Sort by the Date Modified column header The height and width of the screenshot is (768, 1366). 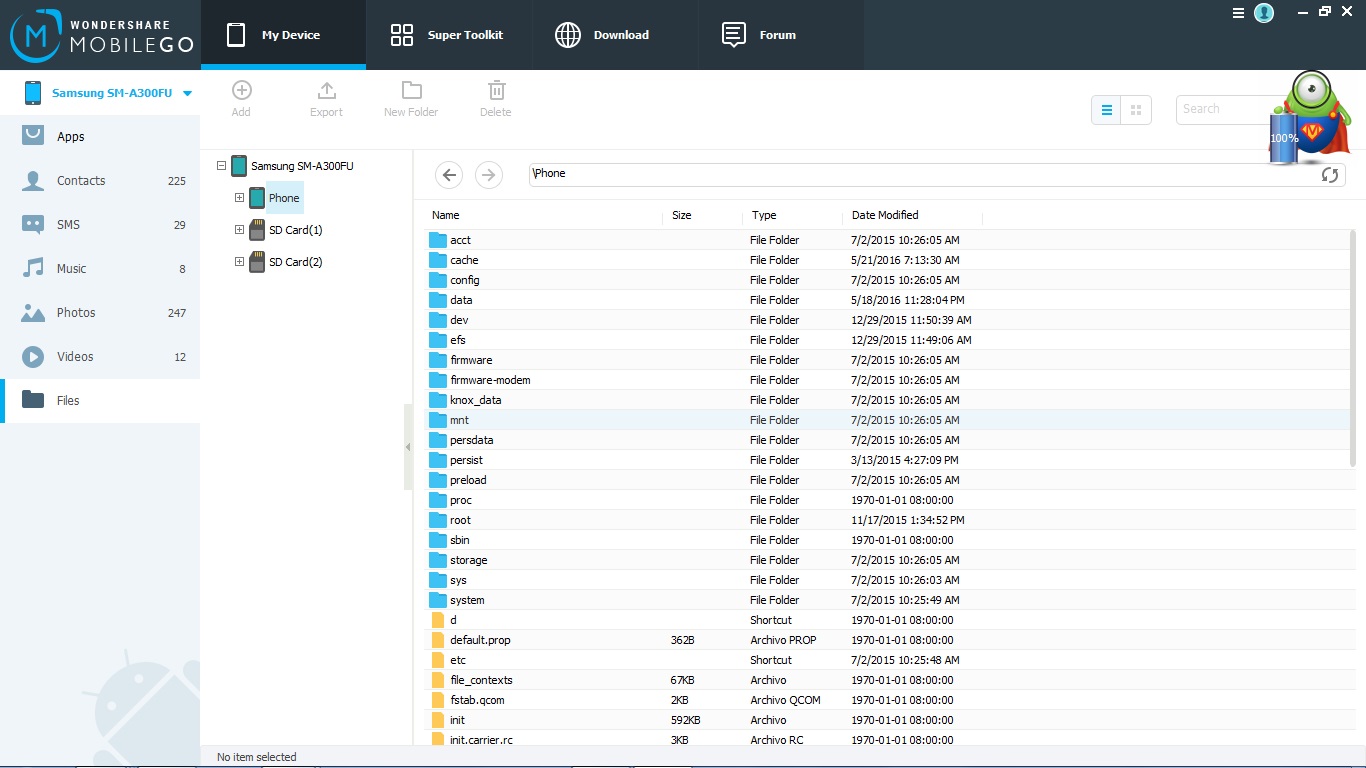(x=885, y=215)
